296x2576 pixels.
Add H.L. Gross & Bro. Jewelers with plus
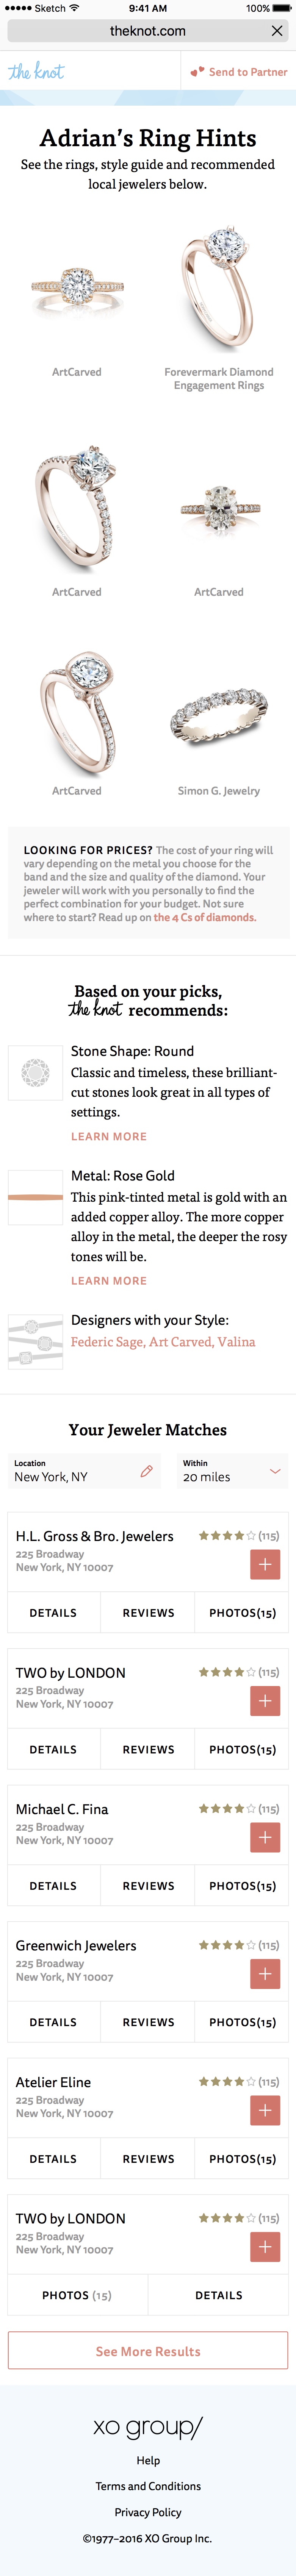(265, 1564)
